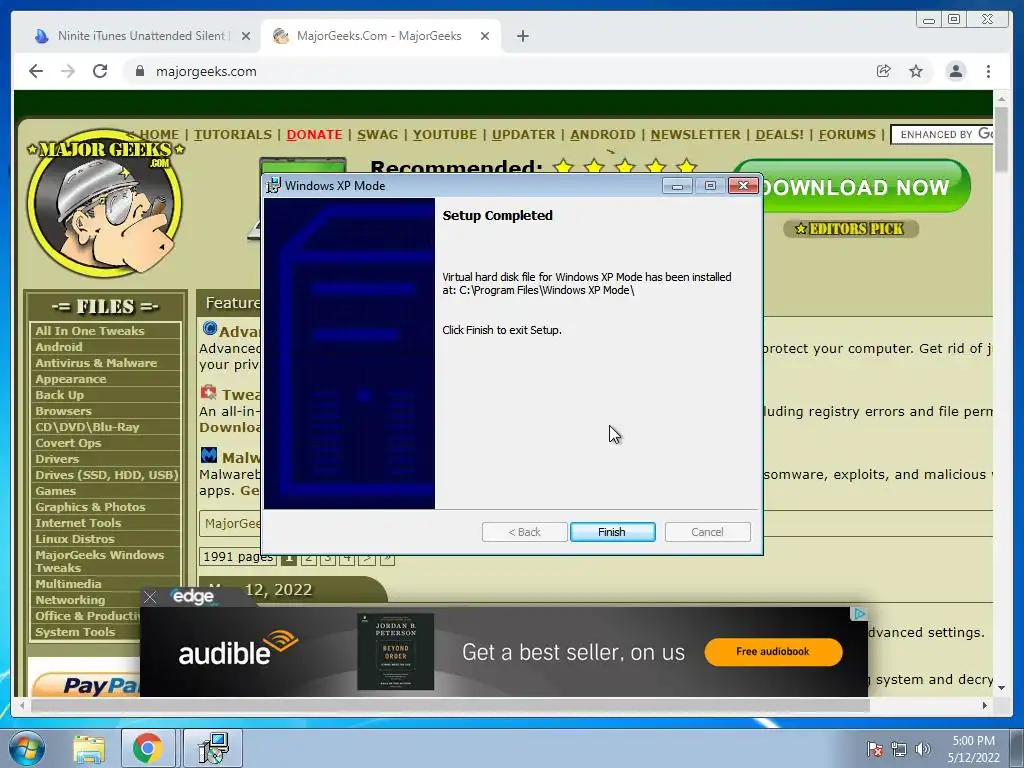Click the Major Geeks mascot logo
The height and width of the screenshot is (768, 1024).
tap(104, 202)
